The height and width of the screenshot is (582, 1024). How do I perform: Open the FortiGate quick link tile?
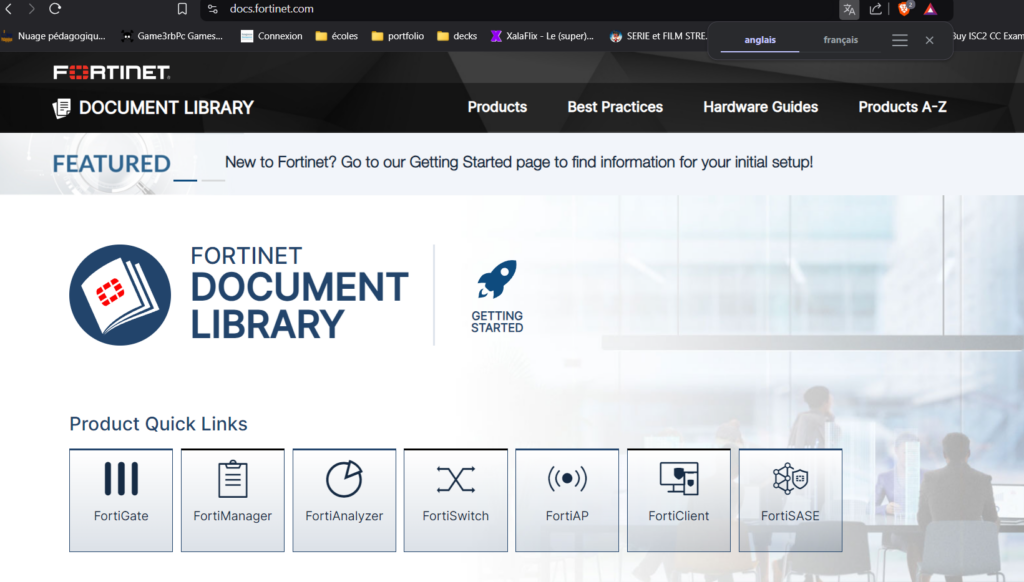[x=121, y=500]
